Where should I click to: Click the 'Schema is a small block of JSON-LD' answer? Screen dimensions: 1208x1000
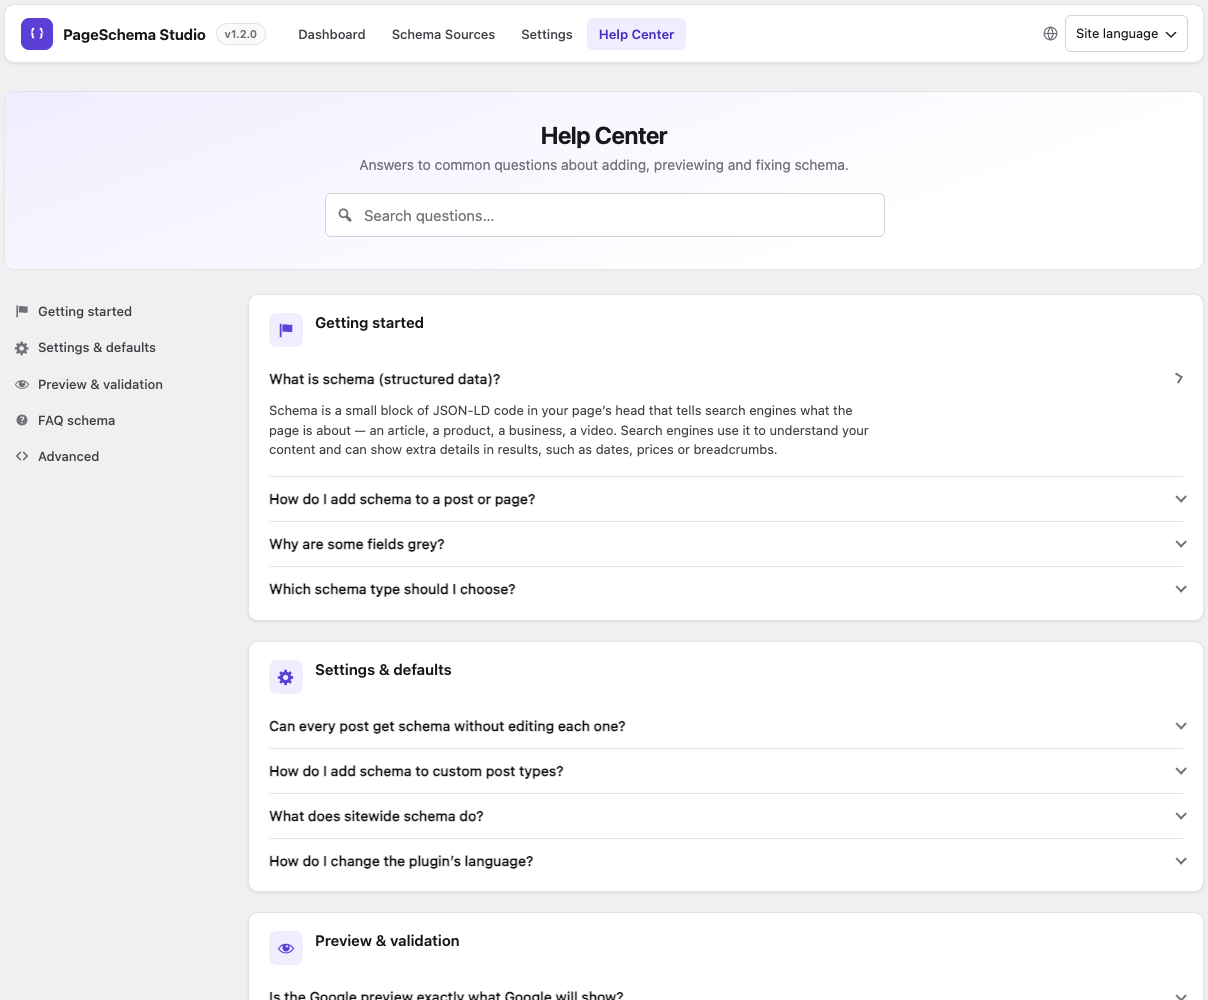tap(569, 430)
